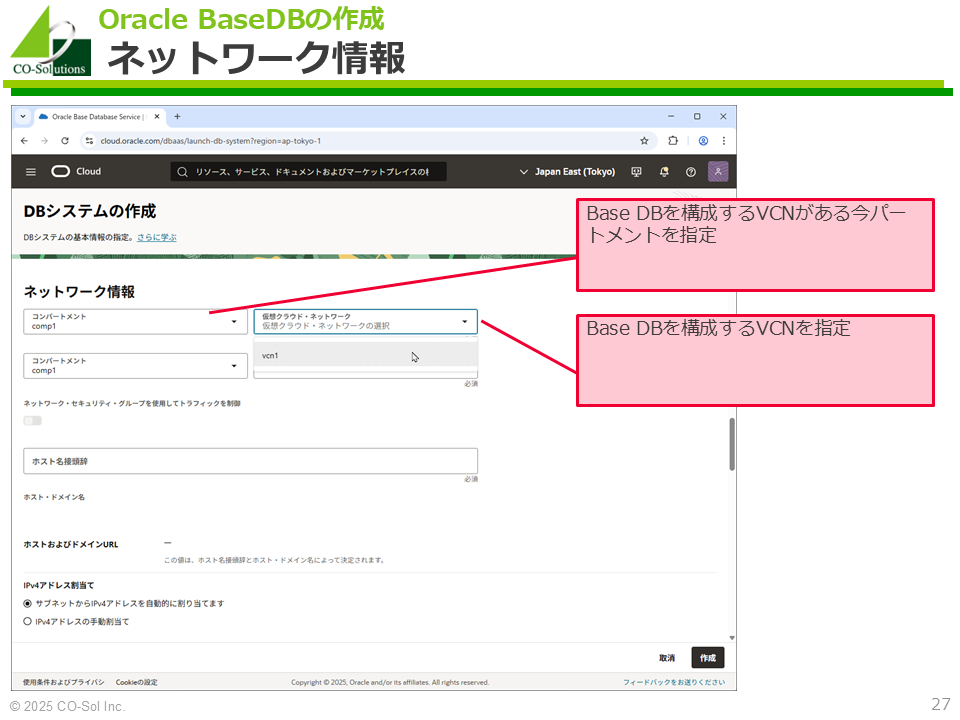Image resolution: width=960 pixels, height=720 pixels.
Task: Open the notifications bell icon
Action: coord(664,172)
